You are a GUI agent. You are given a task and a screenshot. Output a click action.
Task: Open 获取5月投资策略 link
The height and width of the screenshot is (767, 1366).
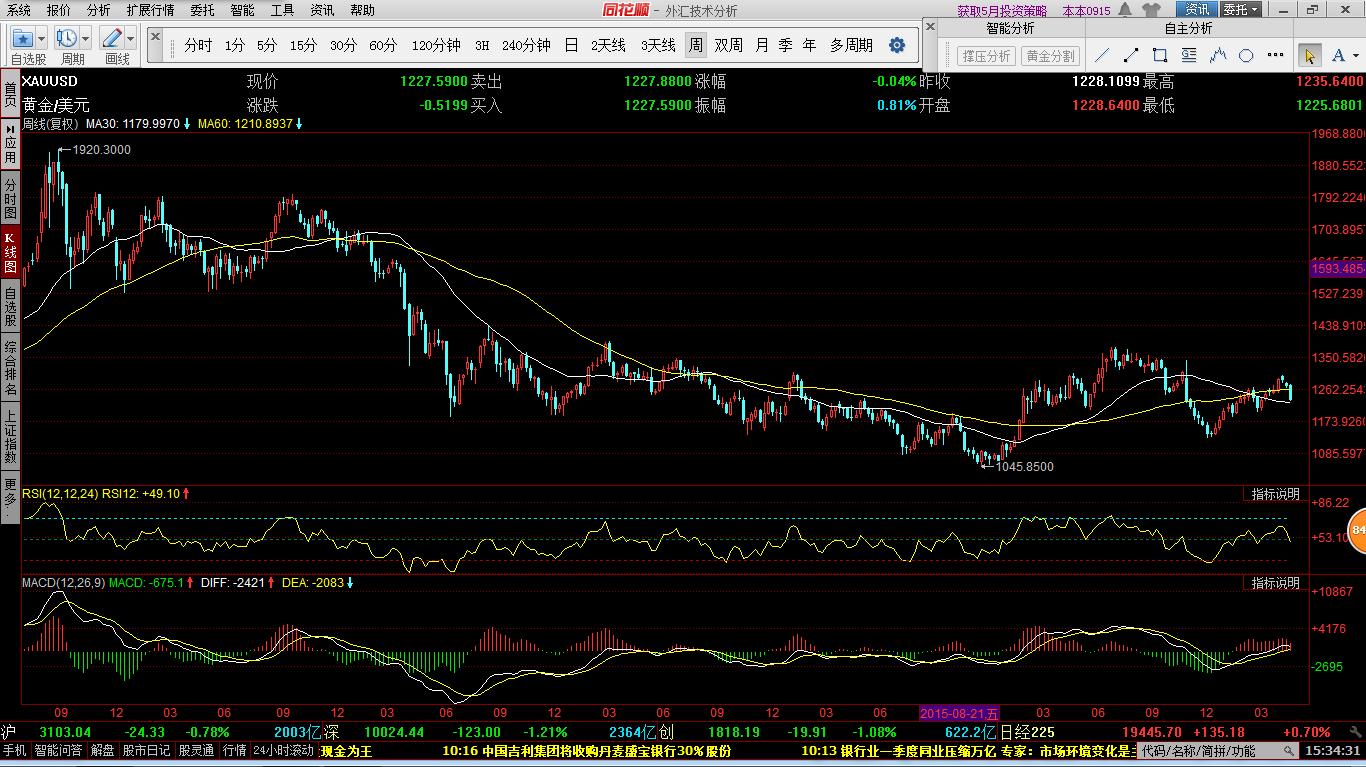coord(1002,11)
